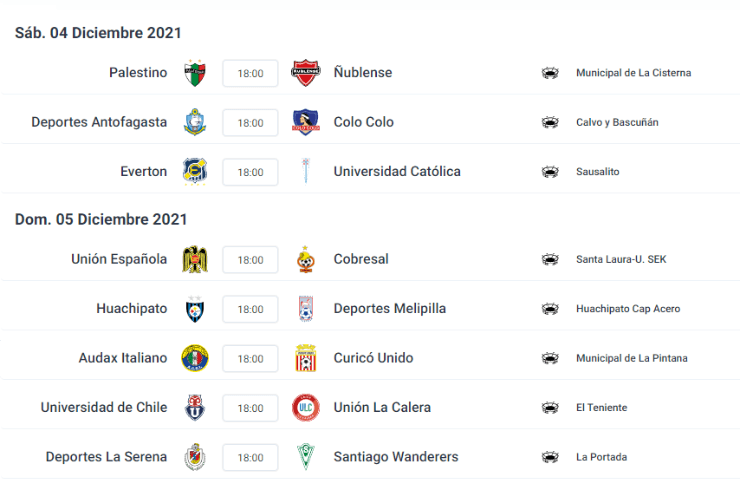This screenshot has width=740, height=490.
Task: Open the Deportes Melipilla team link
Action: [x=390, y=308]
